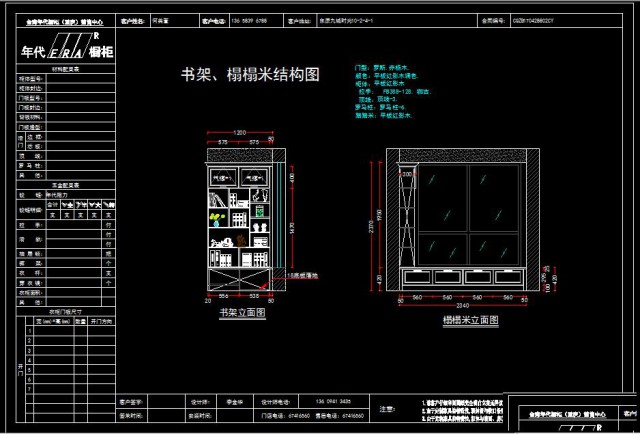Select the 400 dimension beside bookshelf top
The width and height of the screenshot is (640, 434).
[x=292, y=178]
